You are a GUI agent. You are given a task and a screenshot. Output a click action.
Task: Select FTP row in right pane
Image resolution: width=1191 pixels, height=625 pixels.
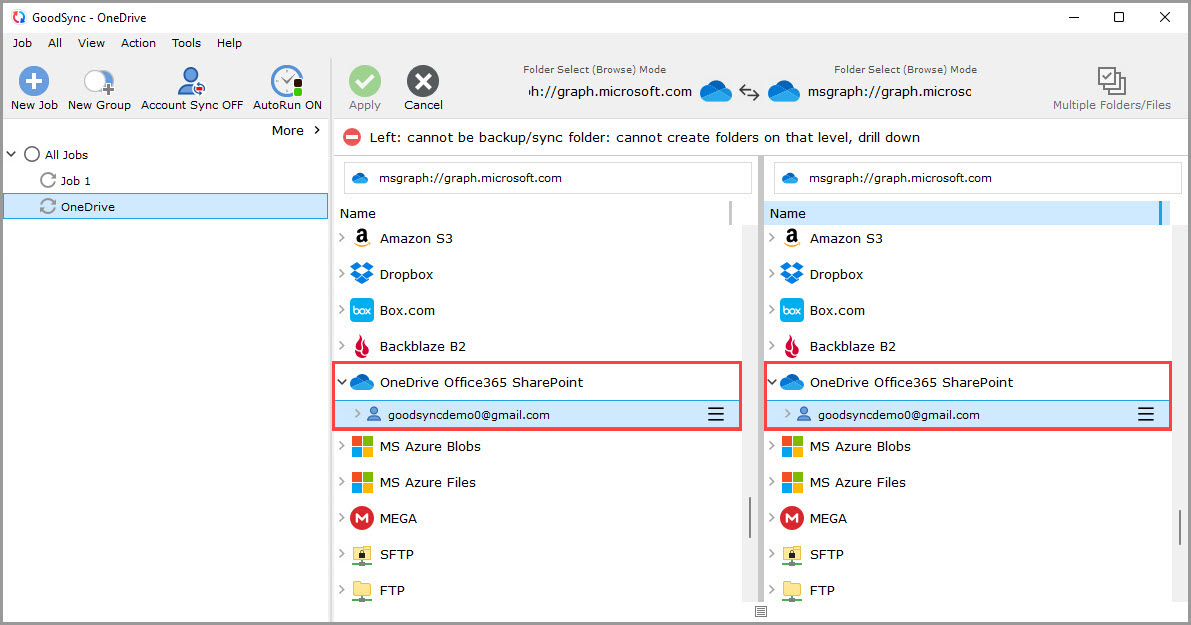968,590
